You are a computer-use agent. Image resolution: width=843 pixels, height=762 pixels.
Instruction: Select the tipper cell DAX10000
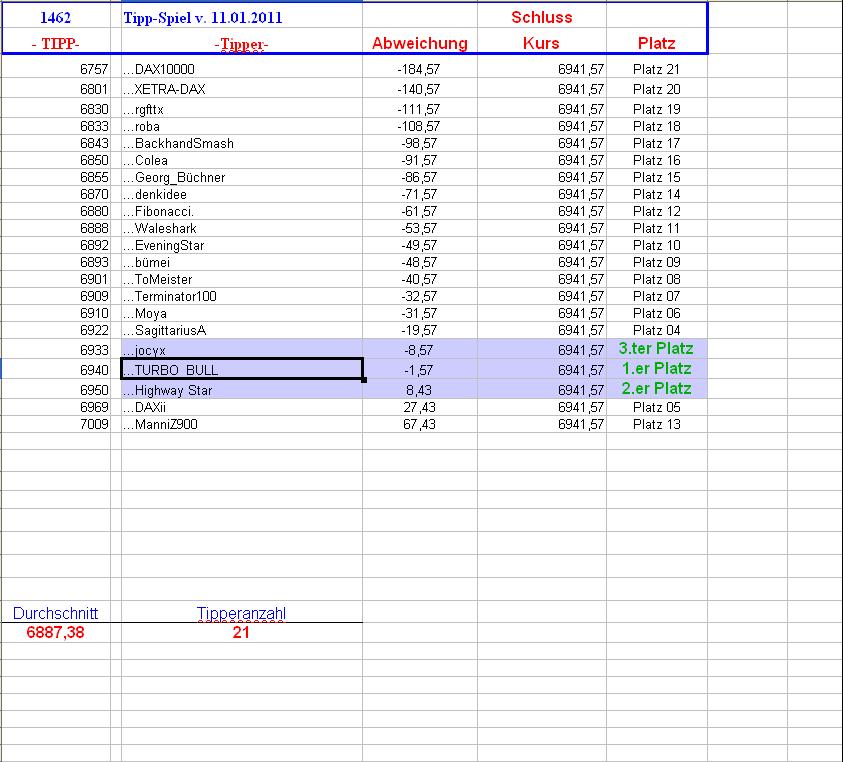pos(242,69)
